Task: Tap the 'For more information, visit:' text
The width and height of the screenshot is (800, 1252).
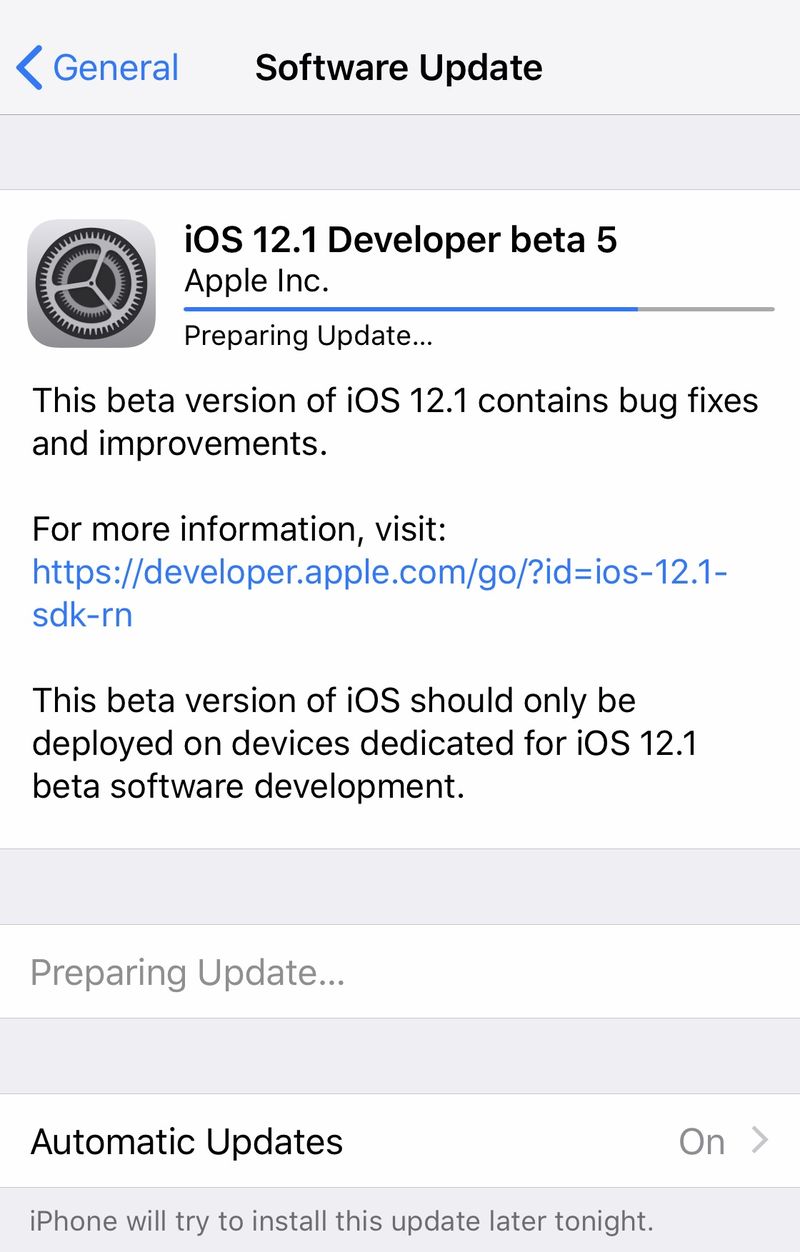Action: [239, 529]
